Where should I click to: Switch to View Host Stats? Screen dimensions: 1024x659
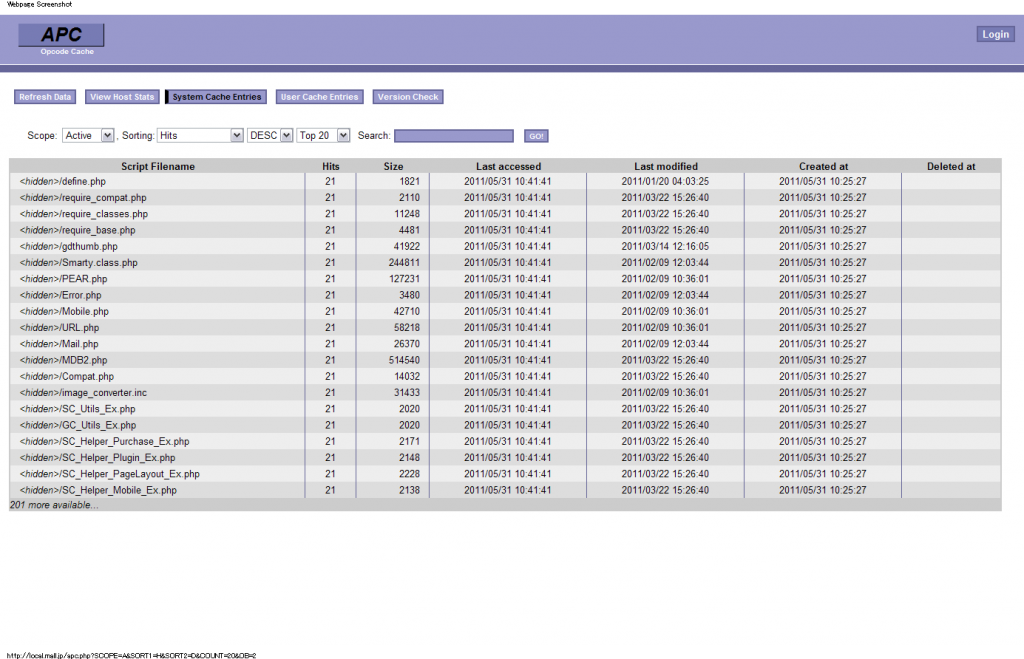coord(122,97)
